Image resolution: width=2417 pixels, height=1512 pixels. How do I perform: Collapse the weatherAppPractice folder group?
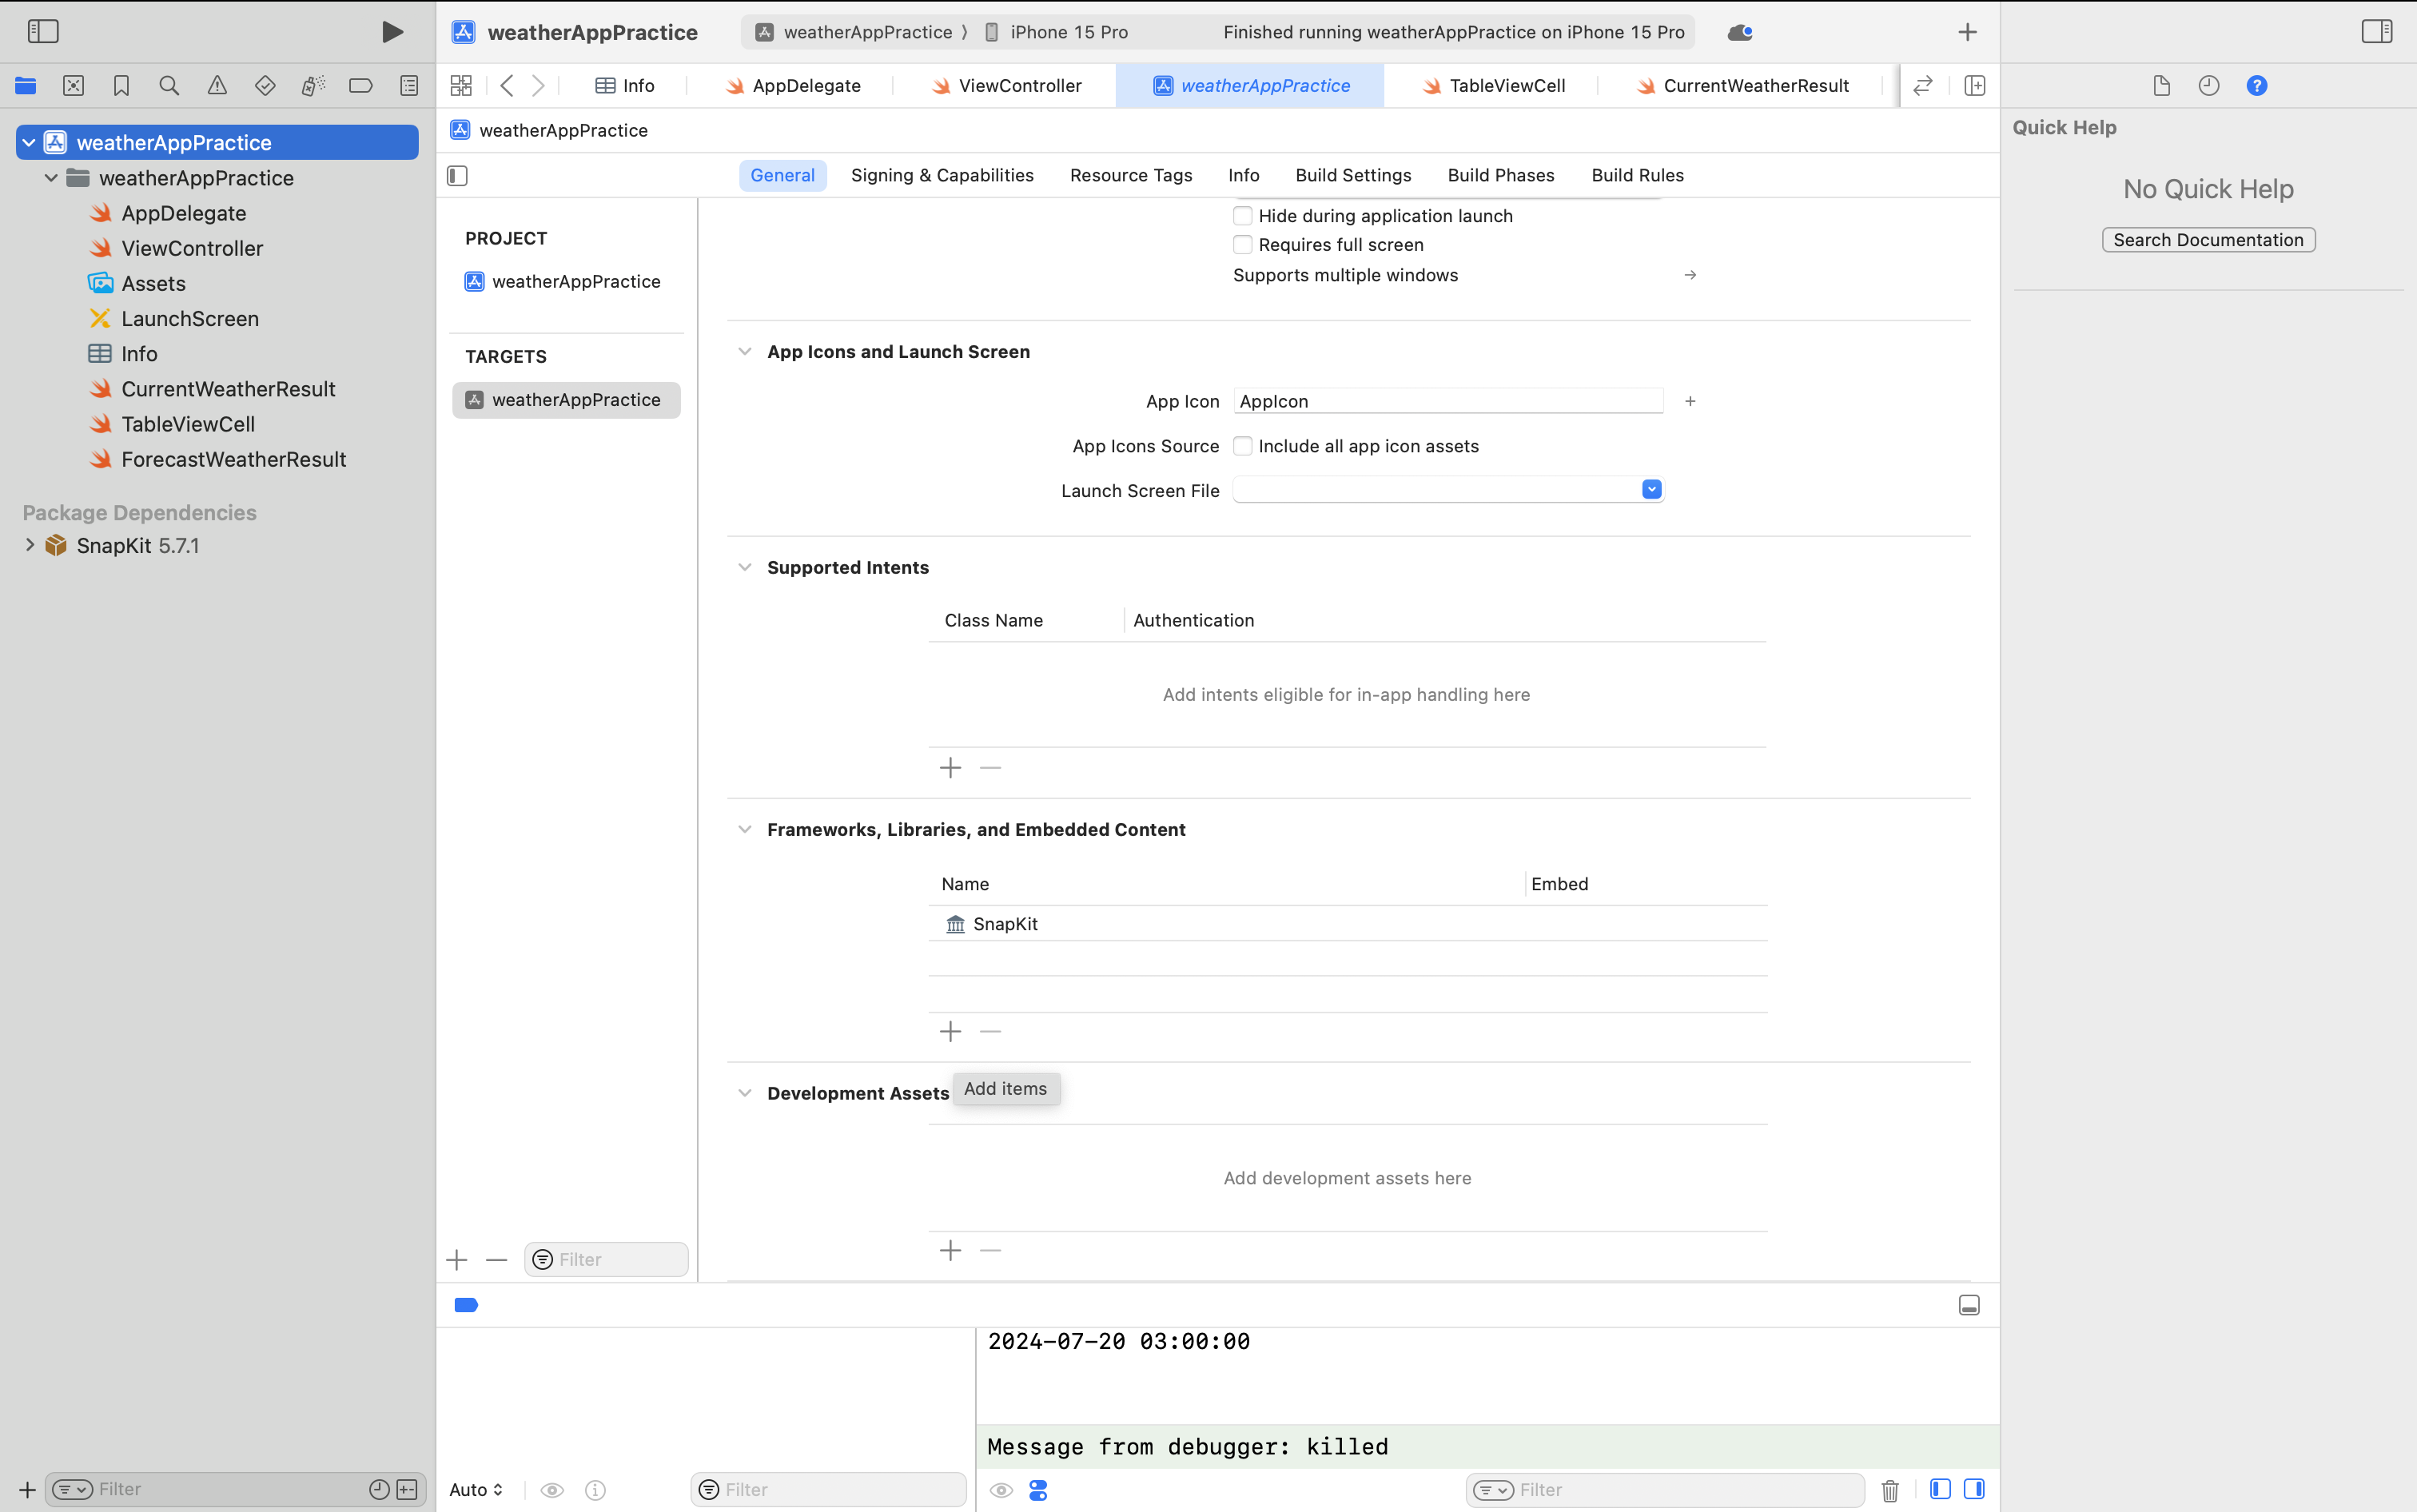51,178
